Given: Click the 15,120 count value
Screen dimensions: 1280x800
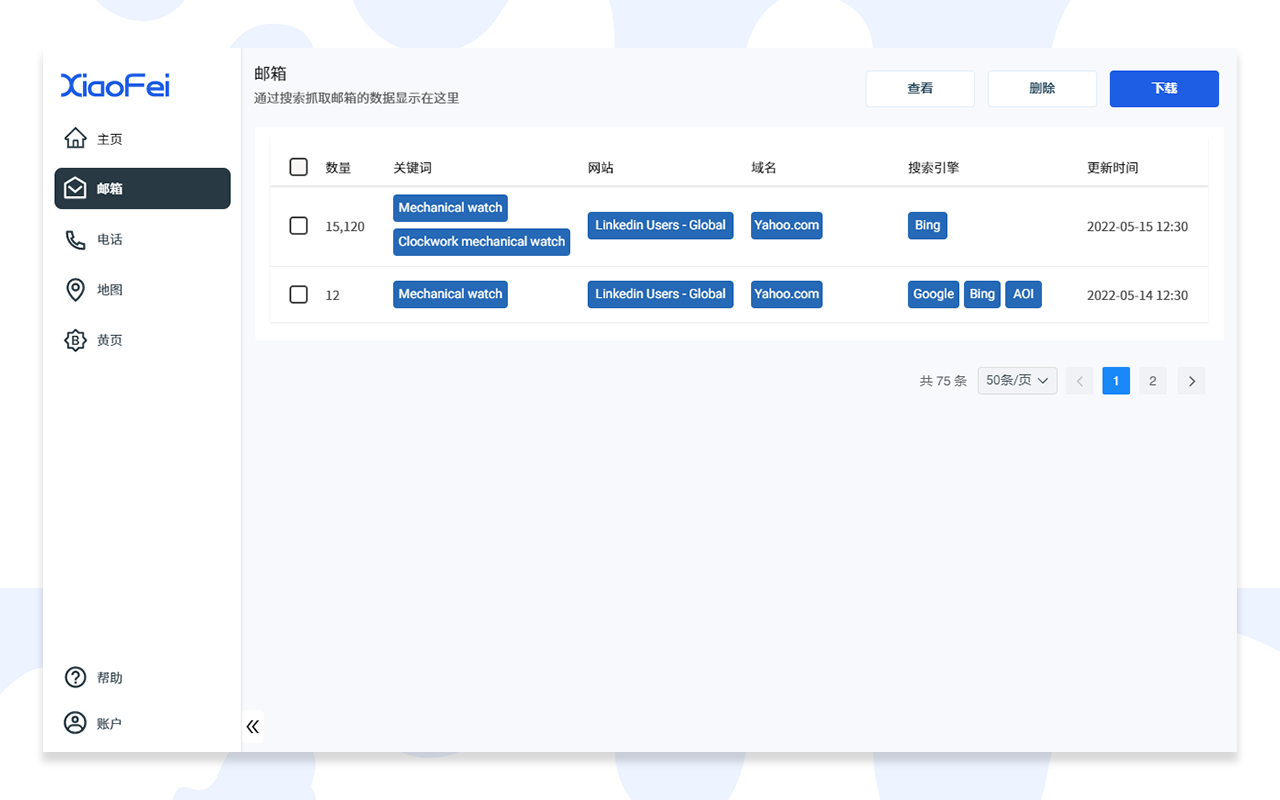Looking at the screenshot, I should point(345,227).
